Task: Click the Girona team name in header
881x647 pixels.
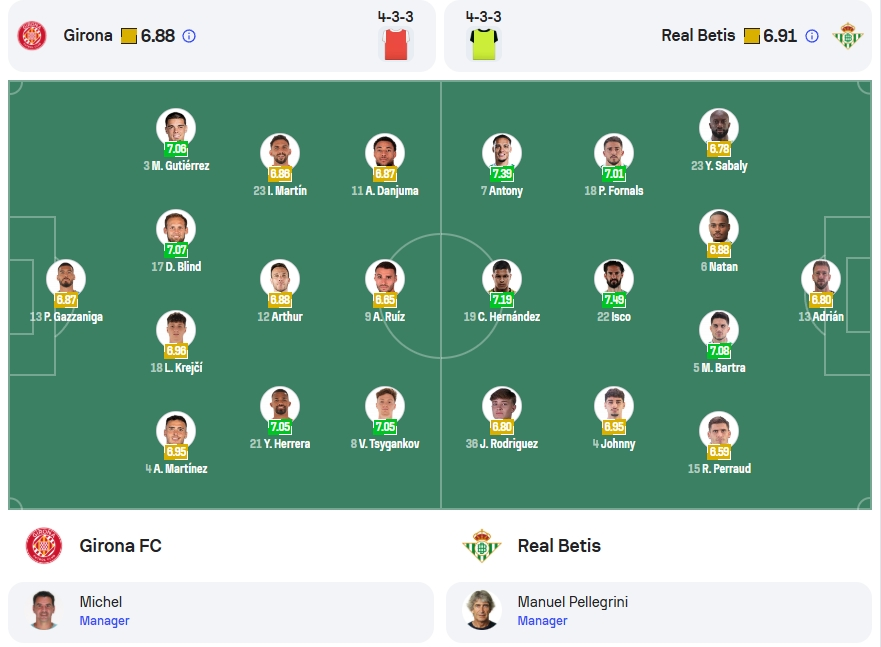Action: 88,35
